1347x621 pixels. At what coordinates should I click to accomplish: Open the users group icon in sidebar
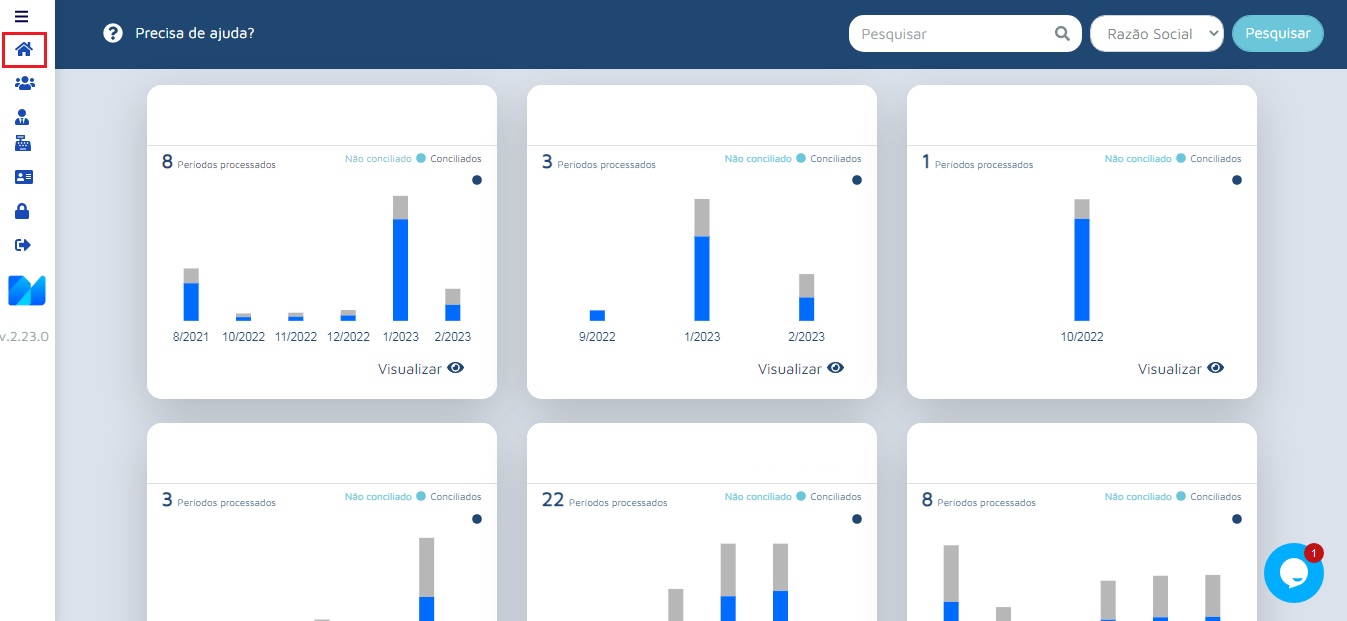pos(24,83)
